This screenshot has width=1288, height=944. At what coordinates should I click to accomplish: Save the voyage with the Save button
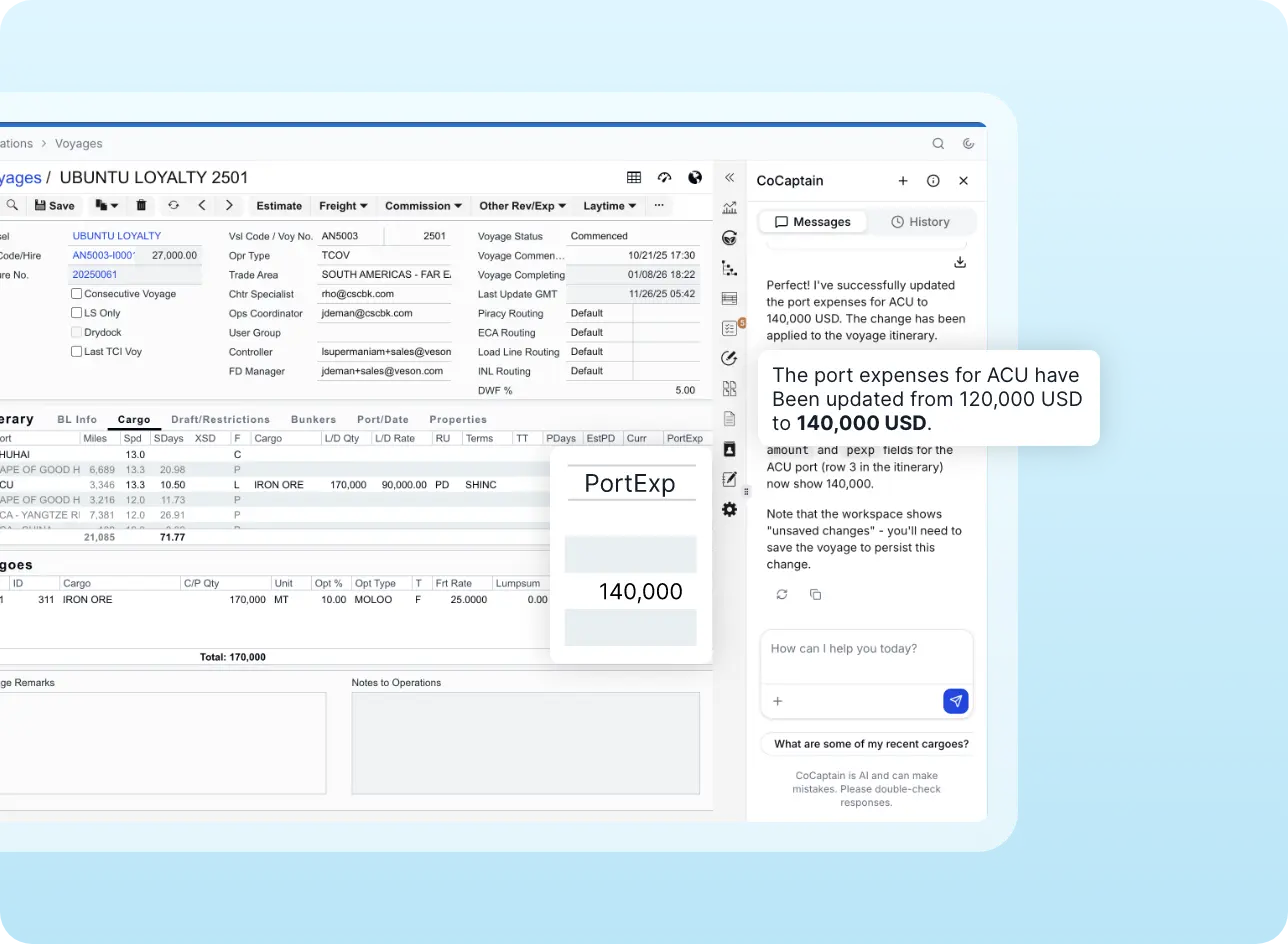coord(55,205)
